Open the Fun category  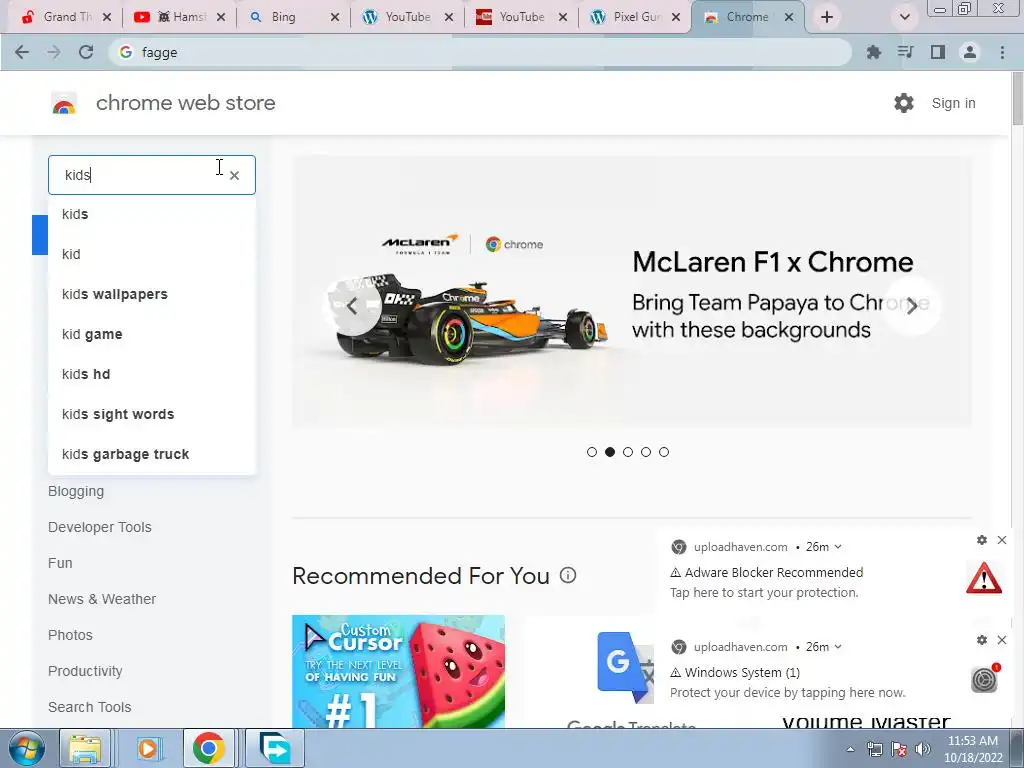[x=60, y=563]
